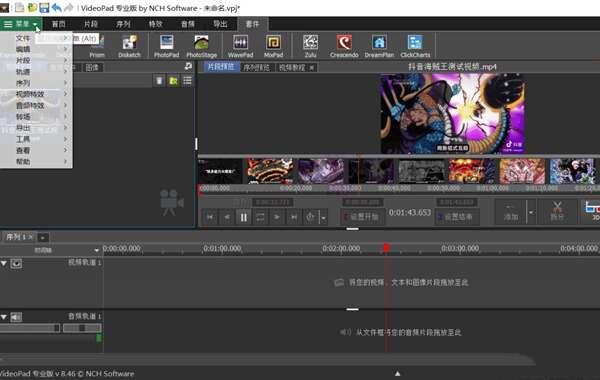Launch the PhotoStage suite icon

(201, 46)
